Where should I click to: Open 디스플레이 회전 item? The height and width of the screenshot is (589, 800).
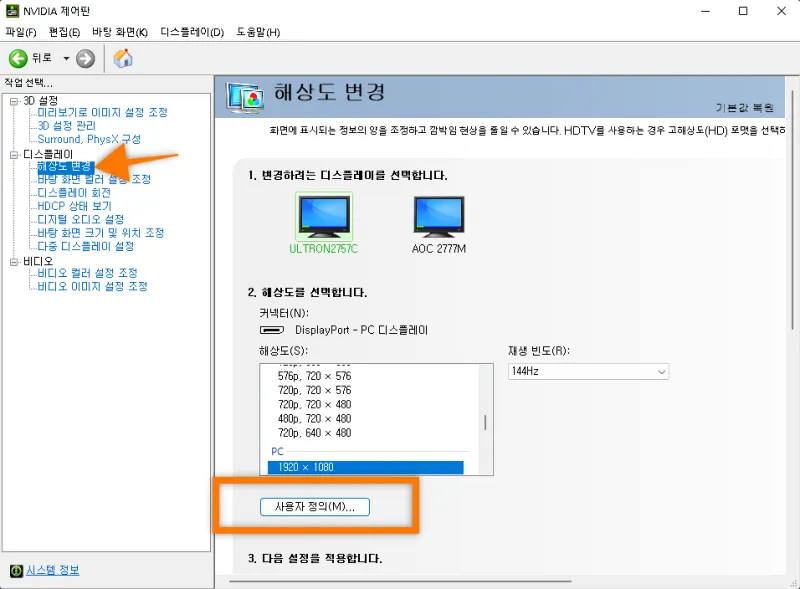[x=74, y=192]
